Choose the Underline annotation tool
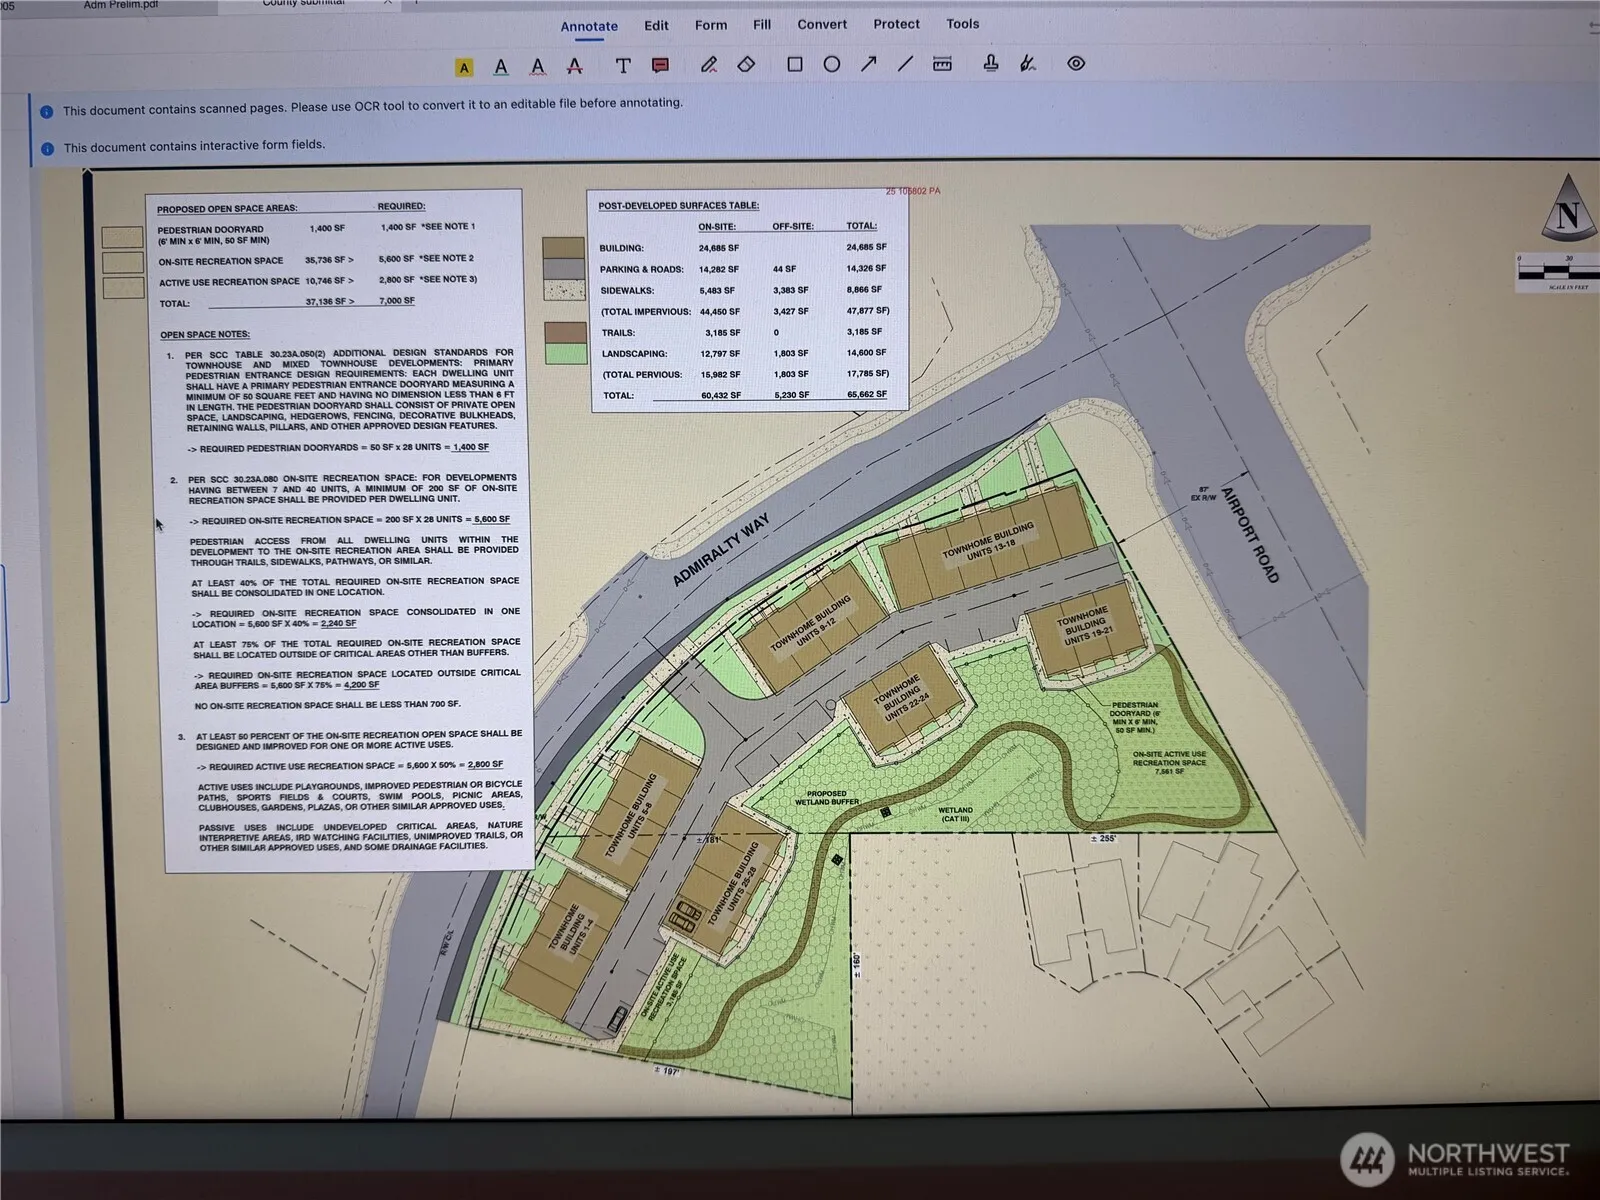 (x=501, y=67)
